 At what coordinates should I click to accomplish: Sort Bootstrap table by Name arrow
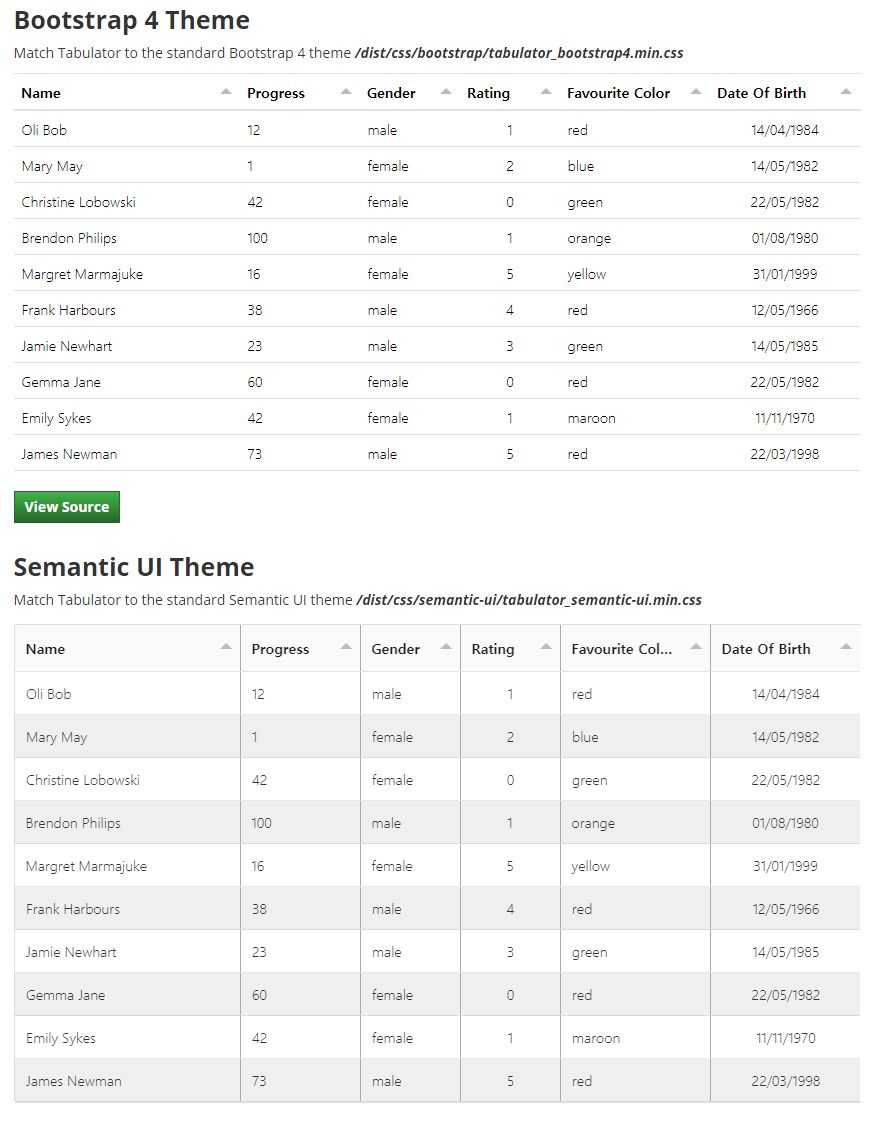tap(226, 92)
